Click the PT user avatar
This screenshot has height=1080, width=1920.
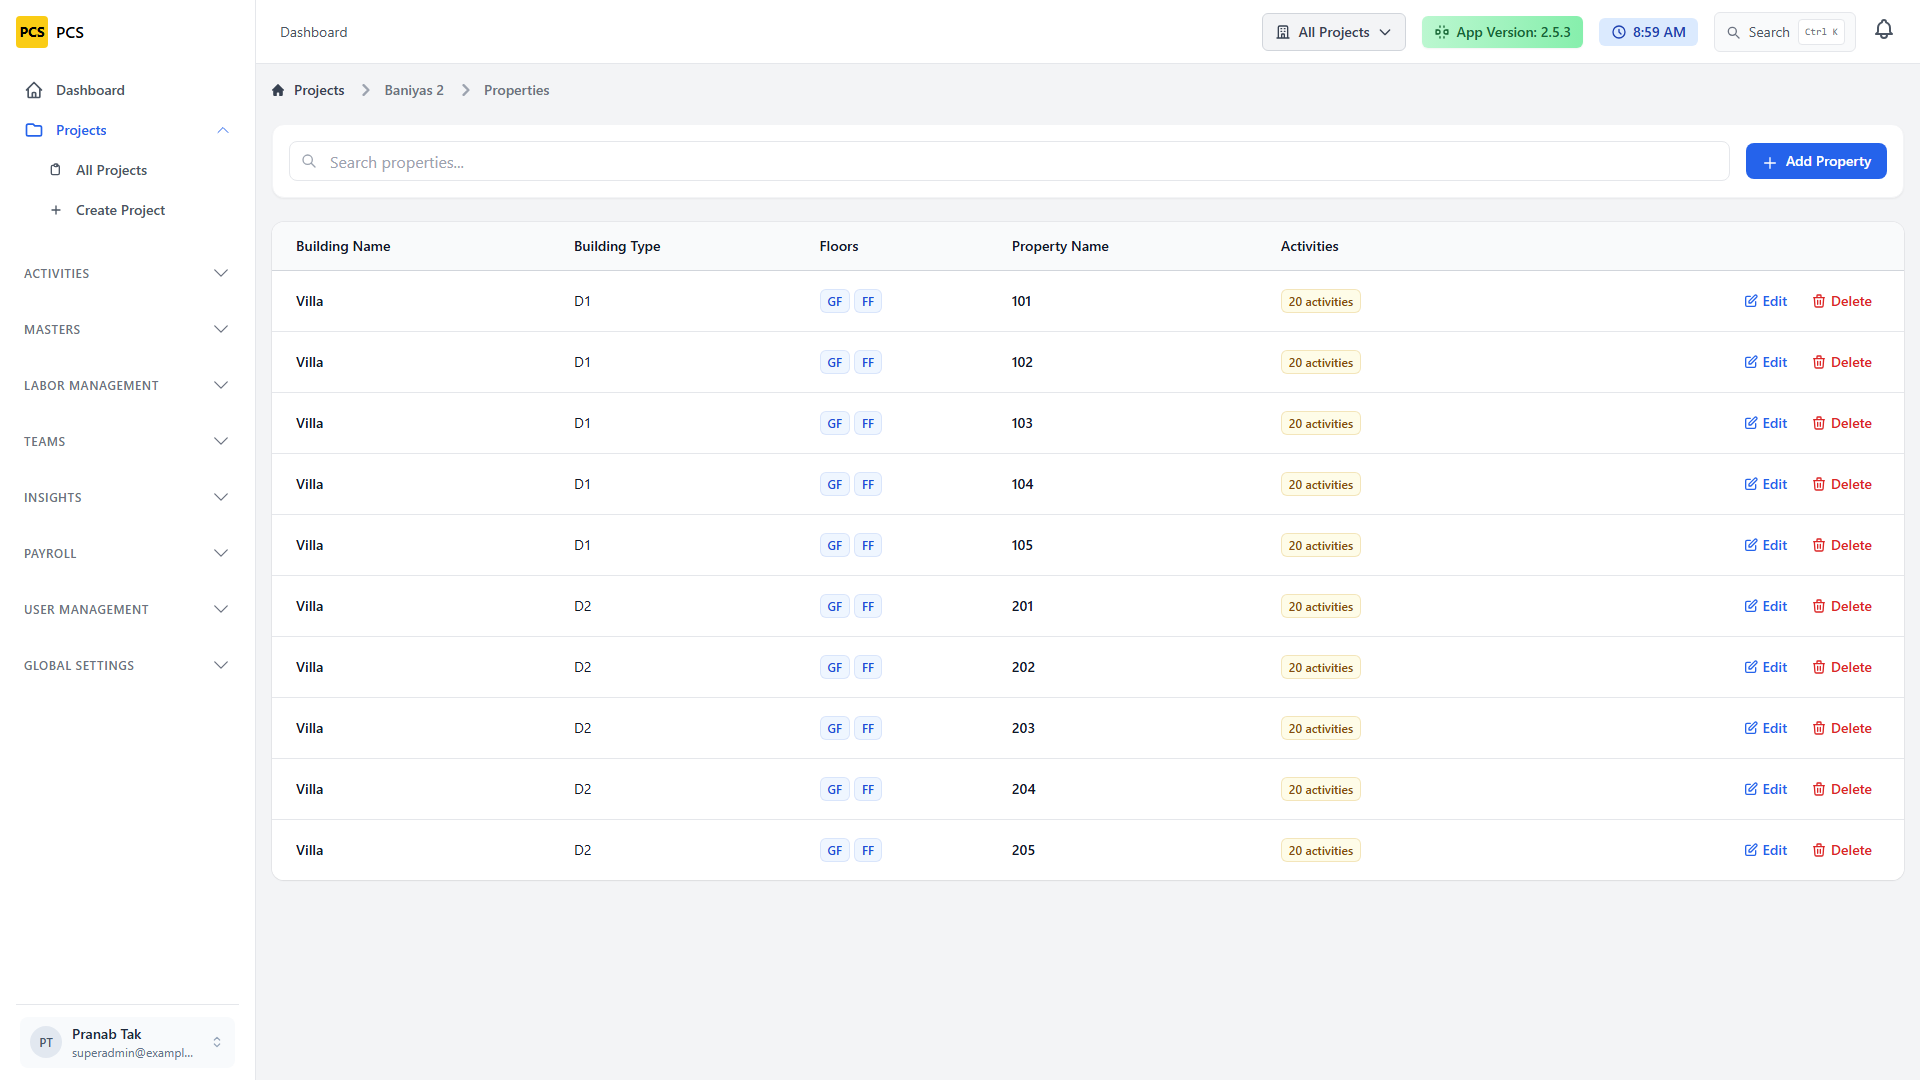pyautogui.click(x=46, y=1042)
